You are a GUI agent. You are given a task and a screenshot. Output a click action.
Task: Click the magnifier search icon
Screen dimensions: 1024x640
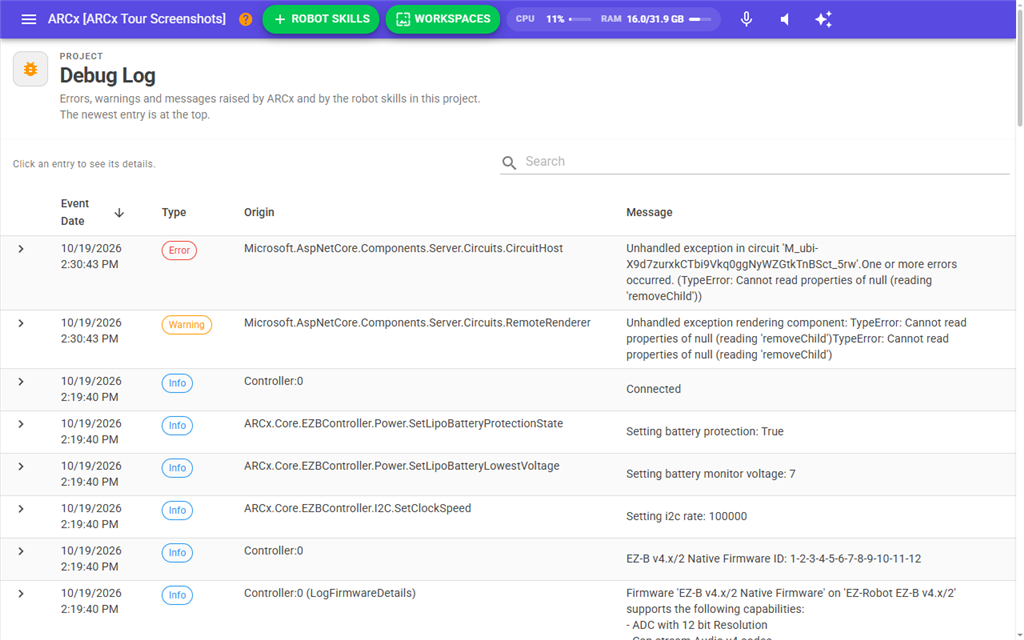click(x=509, y=162)
